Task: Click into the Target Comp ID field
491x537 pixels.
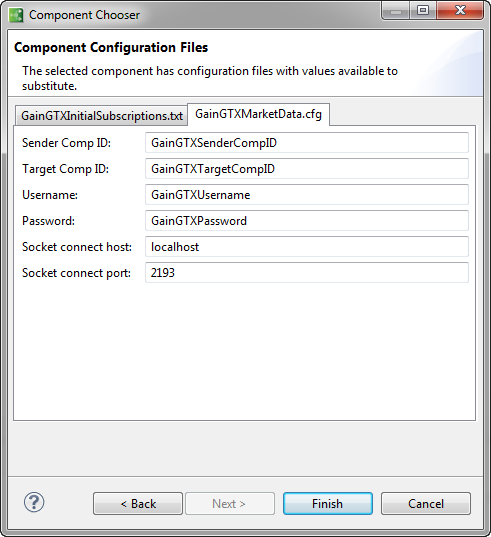Action: (x=307, y=169)
